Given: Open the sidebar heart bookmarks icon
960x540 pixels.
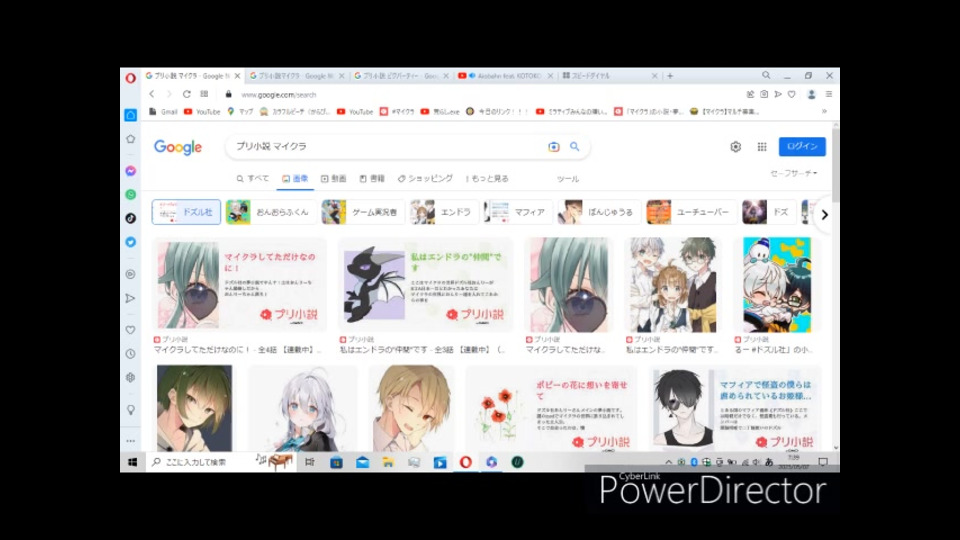Looking at the screenshot, I should click(130, 330).
